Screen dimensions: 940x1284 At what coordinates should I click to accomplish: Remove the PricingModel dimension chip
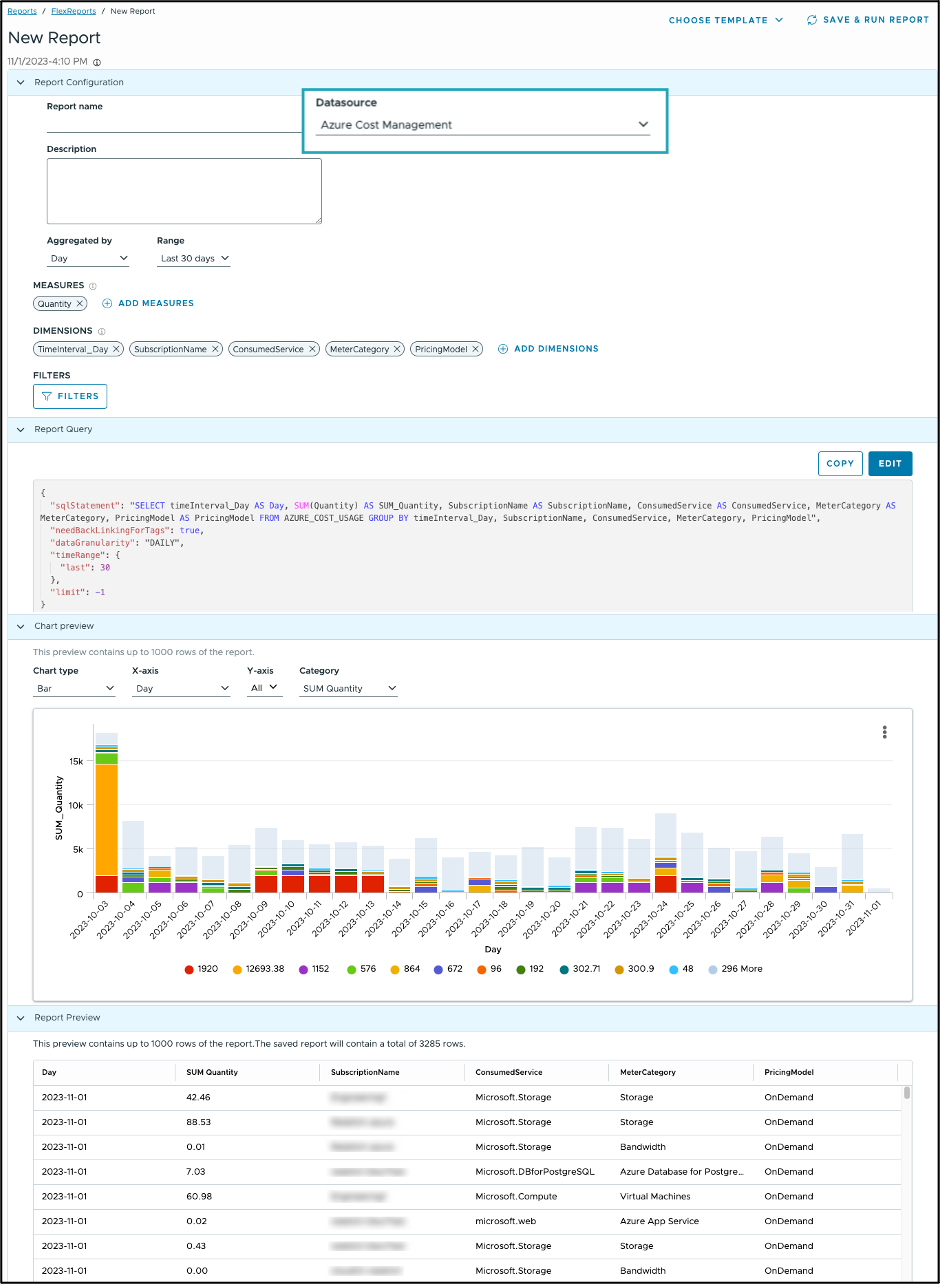click(x=476, y=349)
